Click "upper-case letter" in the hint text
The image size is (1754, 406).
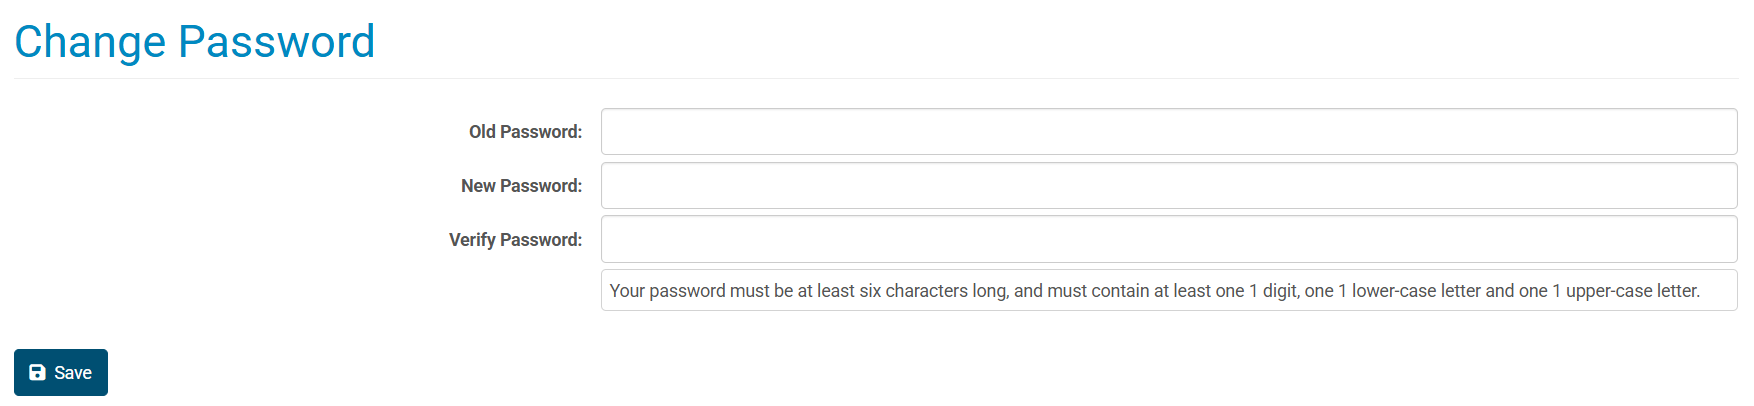[1631, 291]
